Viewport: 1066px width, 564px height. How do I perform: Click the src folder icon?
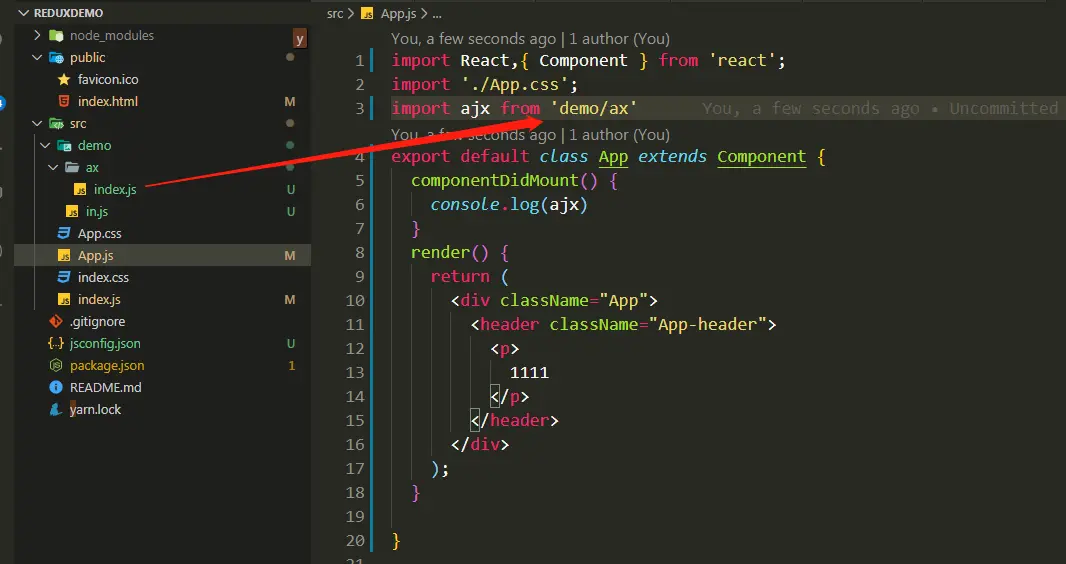tap(56, 124)
